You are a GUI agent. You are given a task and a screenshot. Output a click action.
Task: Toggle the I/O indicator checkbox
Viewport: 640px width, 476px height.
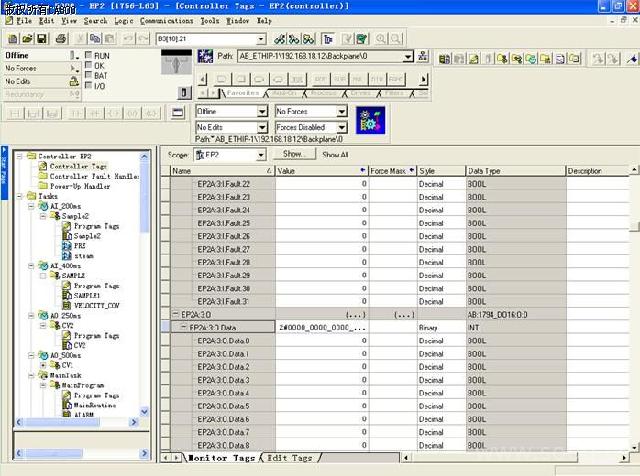(x=89, y=85)
